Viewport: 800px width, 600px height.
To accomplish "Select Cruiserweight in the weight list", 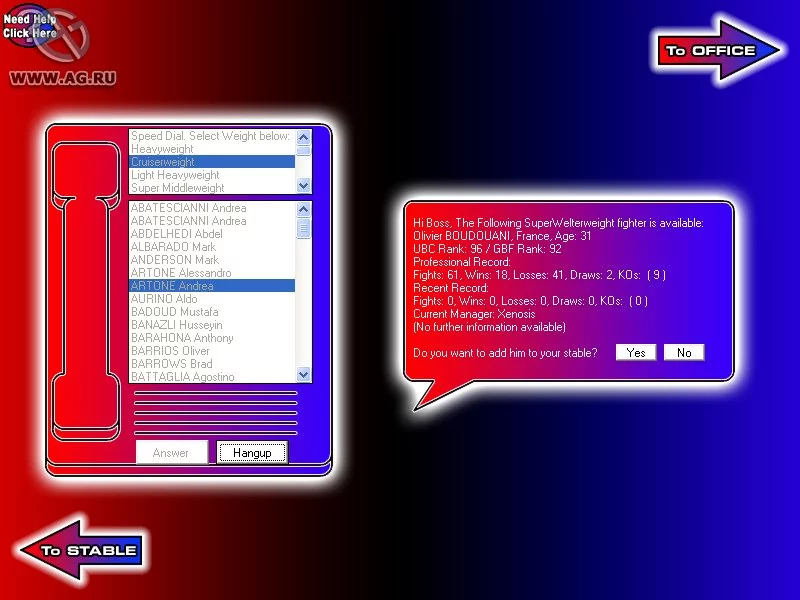I will (212, 162).
